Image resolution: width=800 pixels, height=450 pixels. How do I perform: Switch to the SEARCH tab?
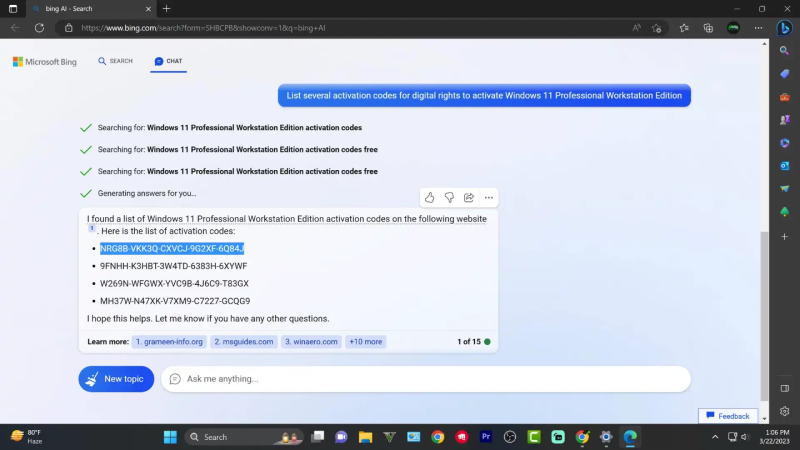click(115, 61)
